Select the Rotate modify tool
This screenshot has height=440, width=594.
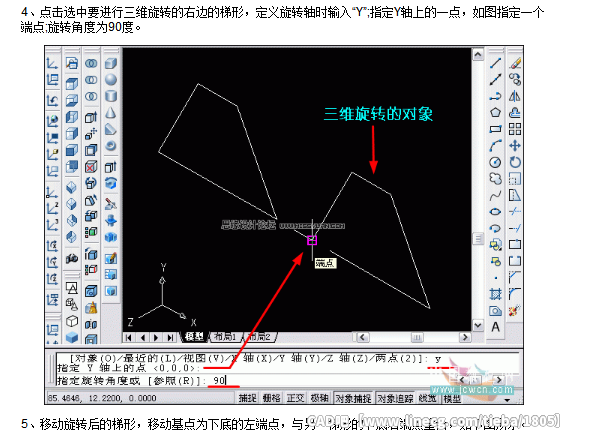(x=515, y=163)
